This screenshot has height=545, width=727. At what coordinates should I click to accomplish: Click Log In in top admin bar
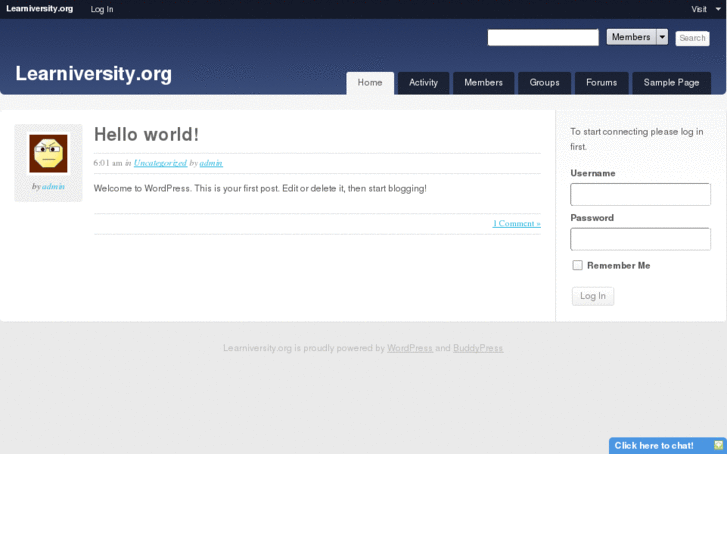pyautogui.click(x=102, y=9)
